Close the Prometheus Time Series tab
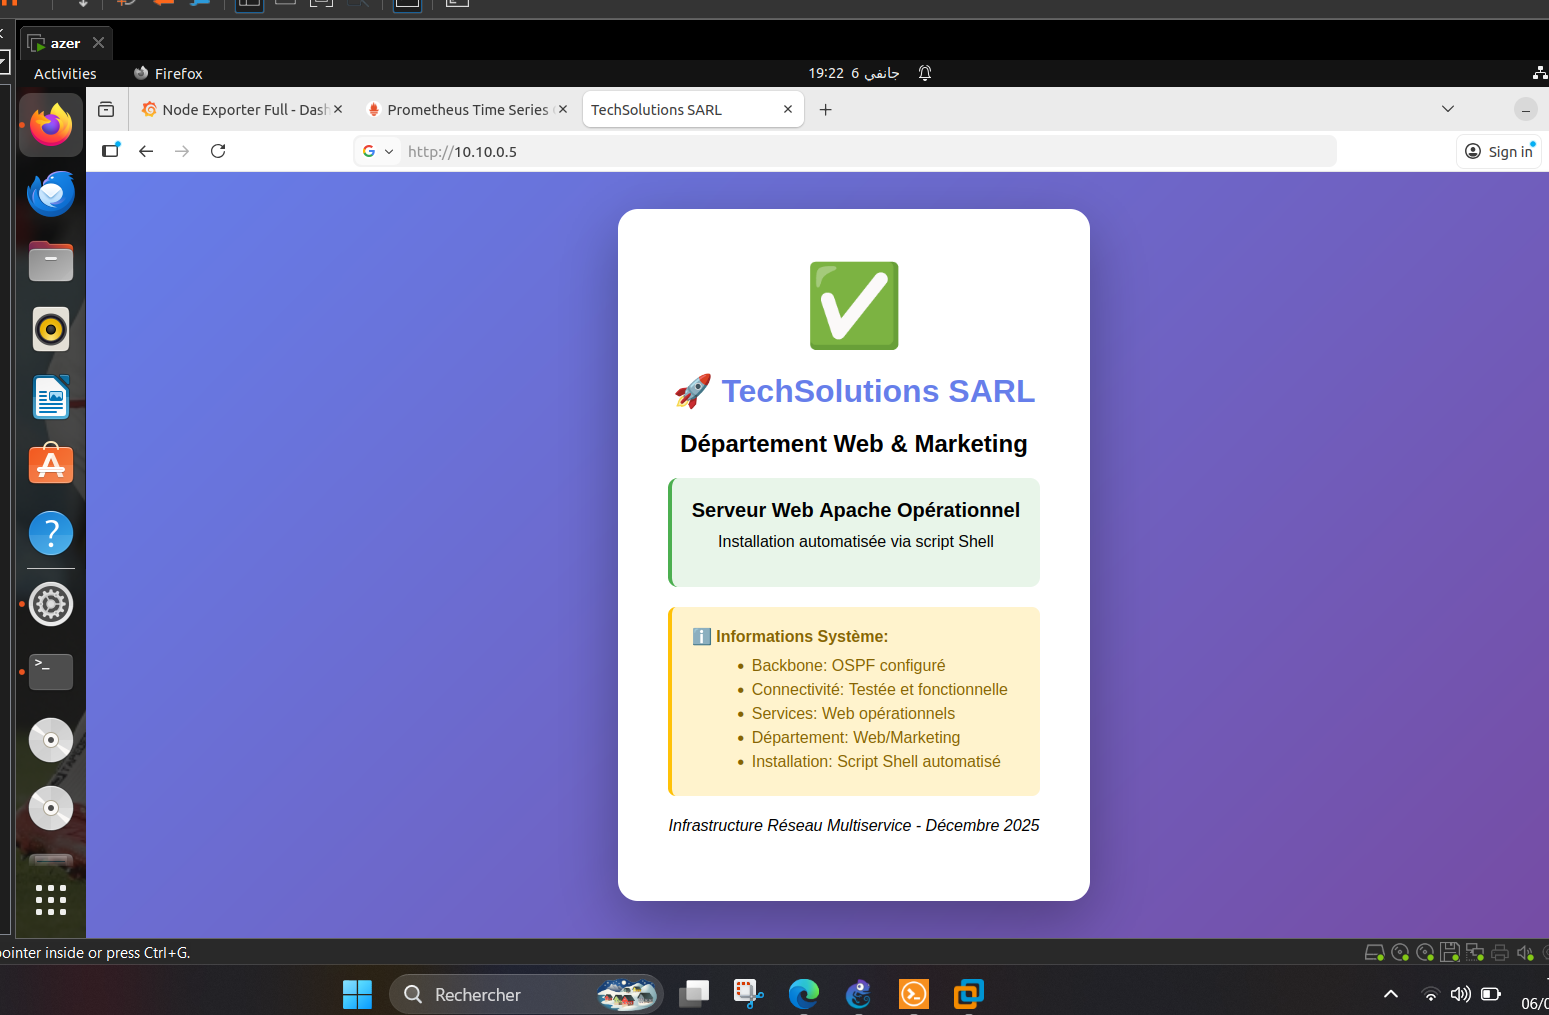This screenshot has width=1549, height=1015. (x=562, y=109)
